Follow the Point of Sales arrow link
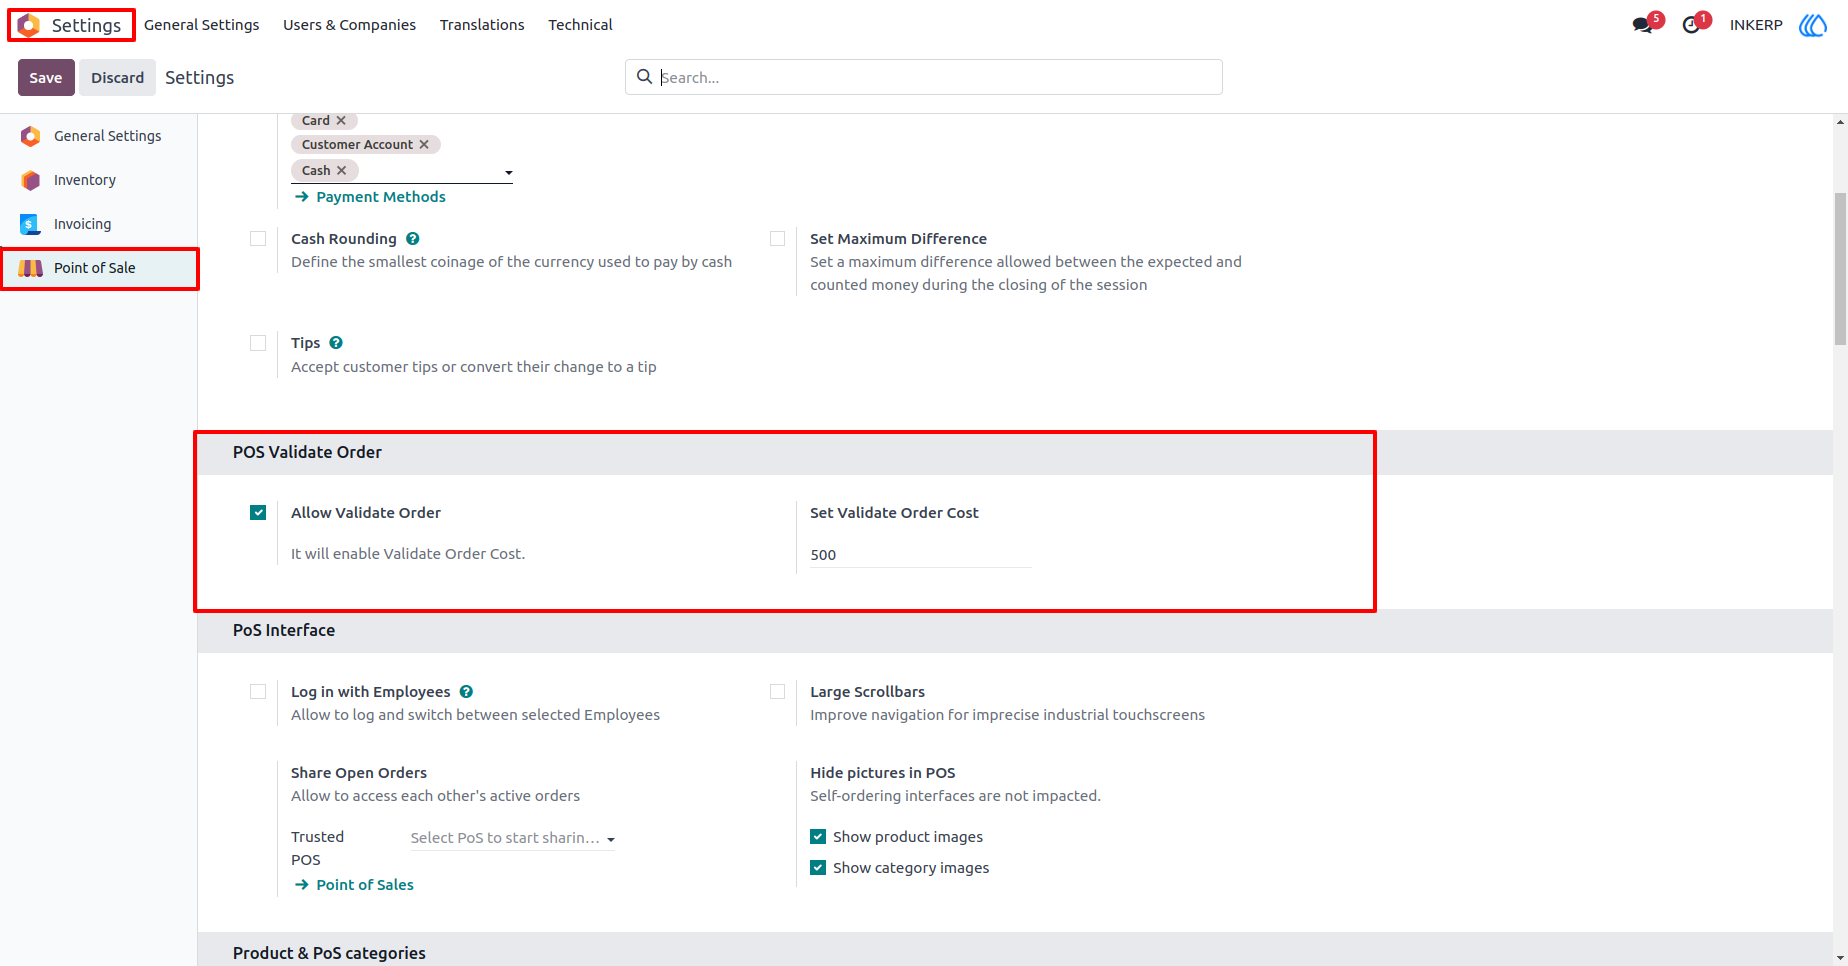The height and width of the screenshot is (966, 1848). [x=355, y=885]
